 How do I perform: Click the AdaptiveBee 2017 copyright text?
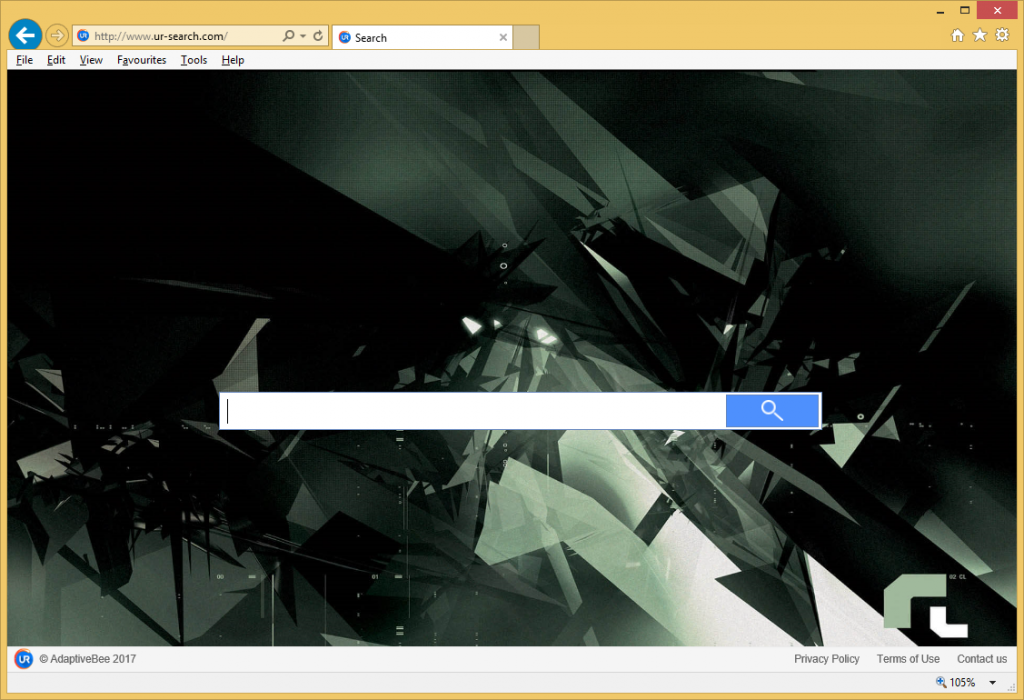pyautogui.click(x=88, y=660)
